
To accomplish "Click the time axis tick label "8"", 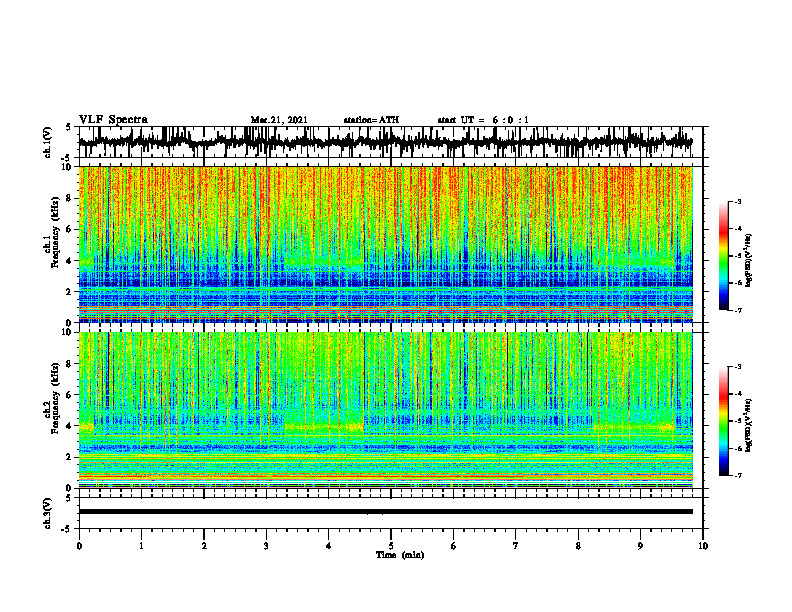I will click(578, 546).
